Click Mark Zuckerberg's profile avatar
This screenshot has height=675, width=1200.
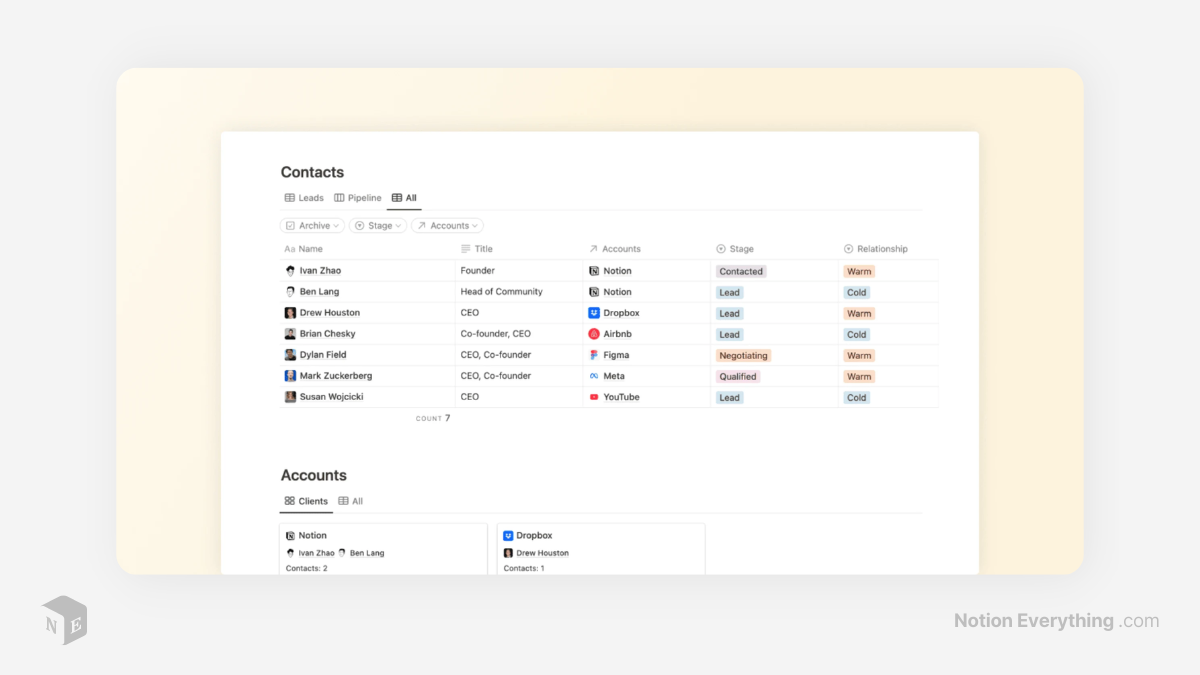pyautogui.click(x=290, y=376)
